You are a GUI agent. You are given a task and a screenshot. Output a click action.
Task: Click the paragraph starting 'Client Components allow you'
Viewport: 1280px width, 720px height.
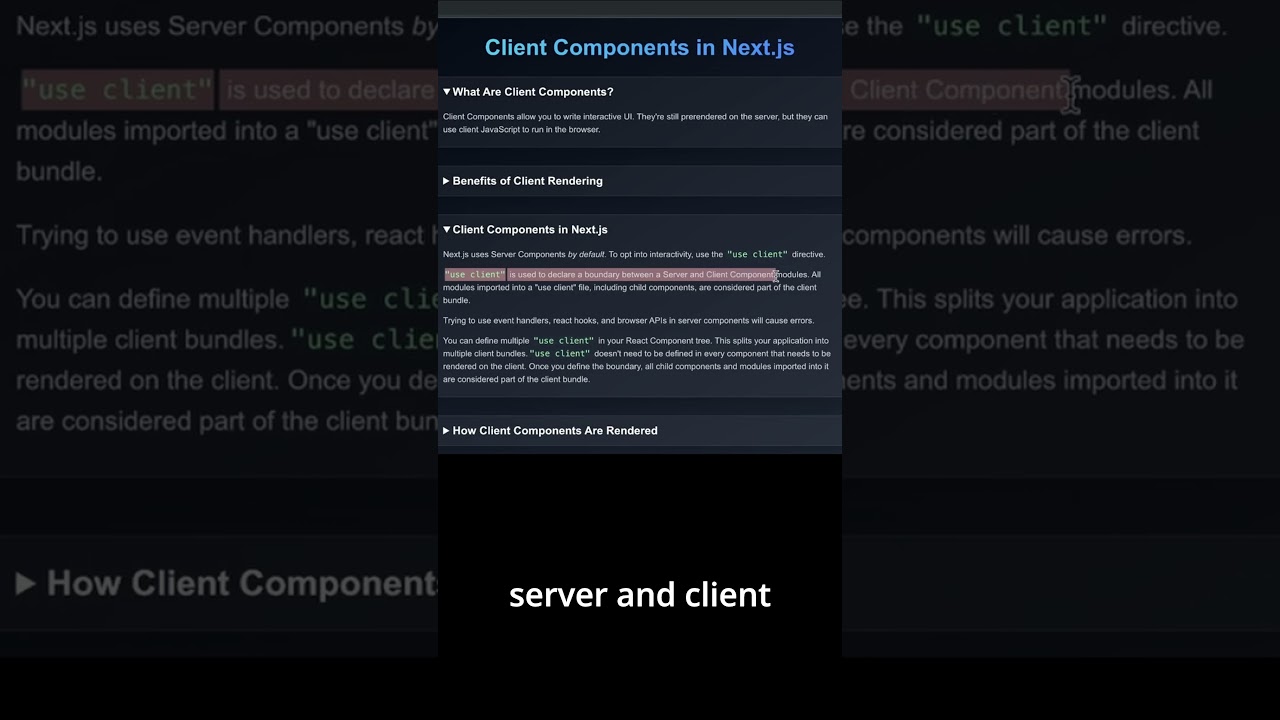(x=635, y=123)
